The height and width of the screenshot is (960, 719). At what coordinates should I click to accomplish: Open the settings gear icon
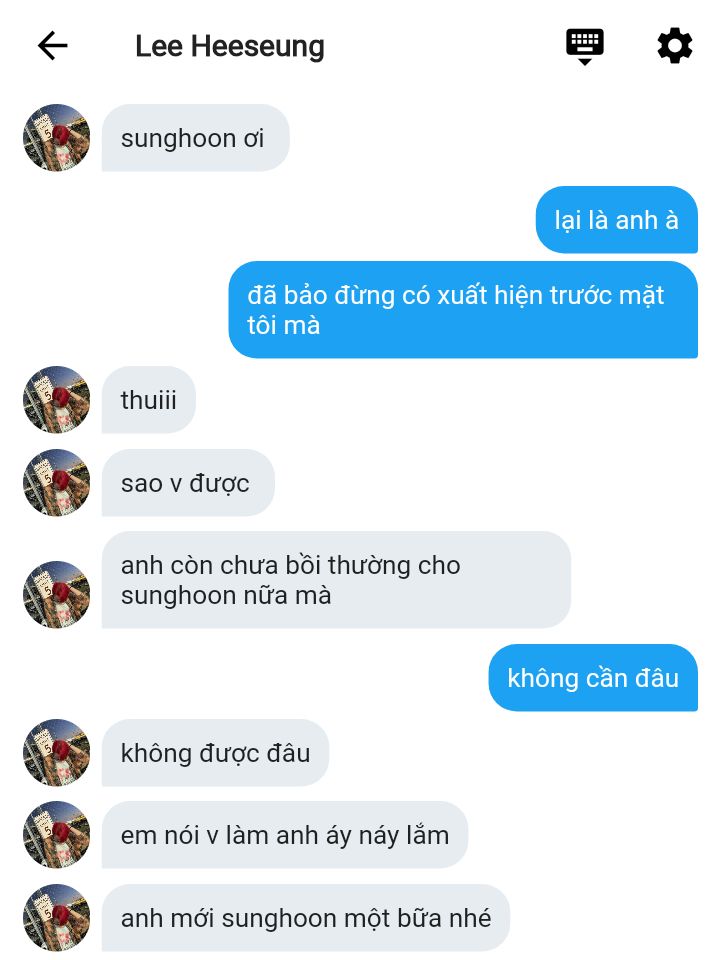pyautogui.click(x=674, y=45)
